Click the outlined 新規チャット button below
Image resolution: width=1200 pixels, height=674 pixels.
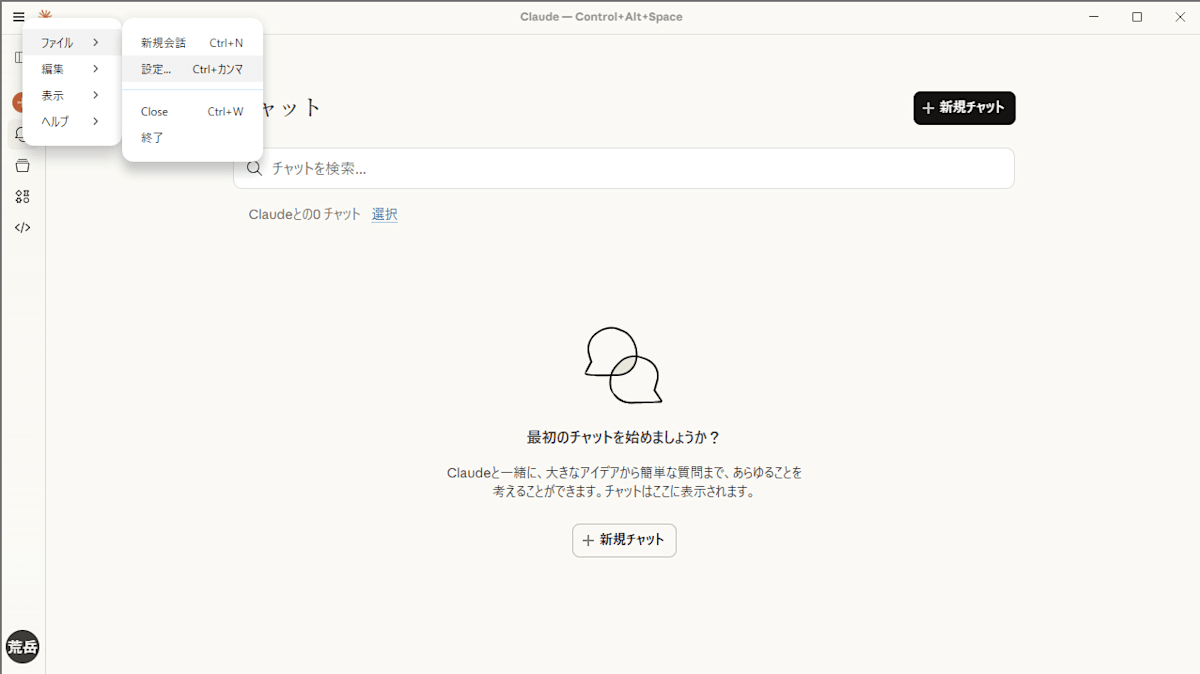pyautogui.click(x=624, y=540)
